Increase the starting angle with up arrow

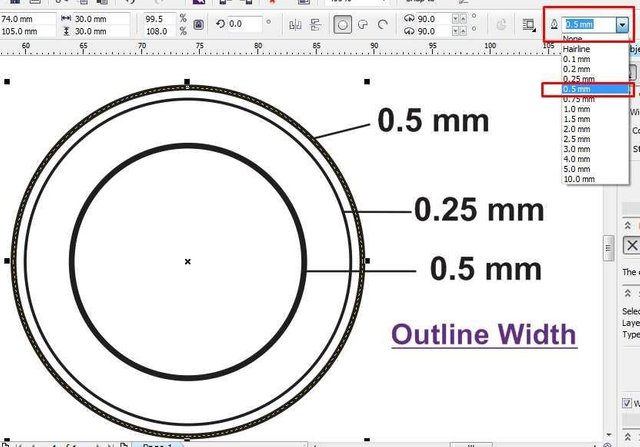(x=463, y=19)
